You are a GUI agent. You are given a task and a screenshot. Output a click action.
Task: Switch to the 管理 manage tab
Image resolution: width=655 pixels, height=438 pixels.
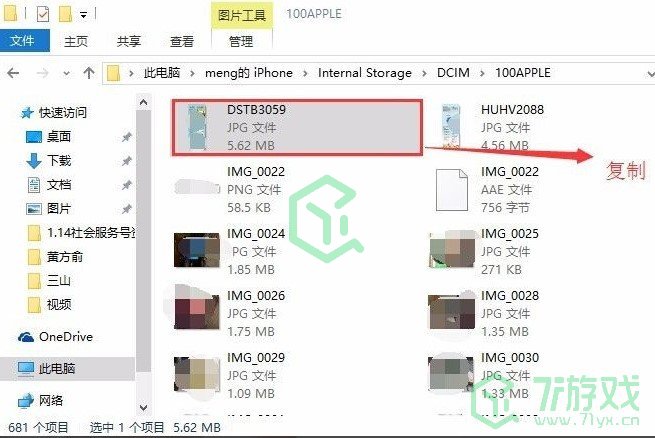241,41
